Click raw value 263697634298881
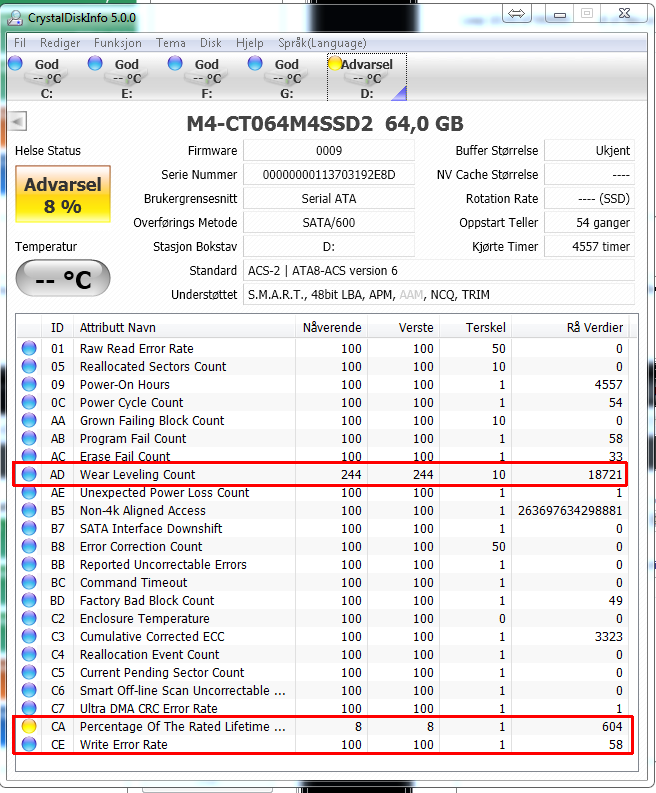Screen dimensions: 656x793 (570, 510)
